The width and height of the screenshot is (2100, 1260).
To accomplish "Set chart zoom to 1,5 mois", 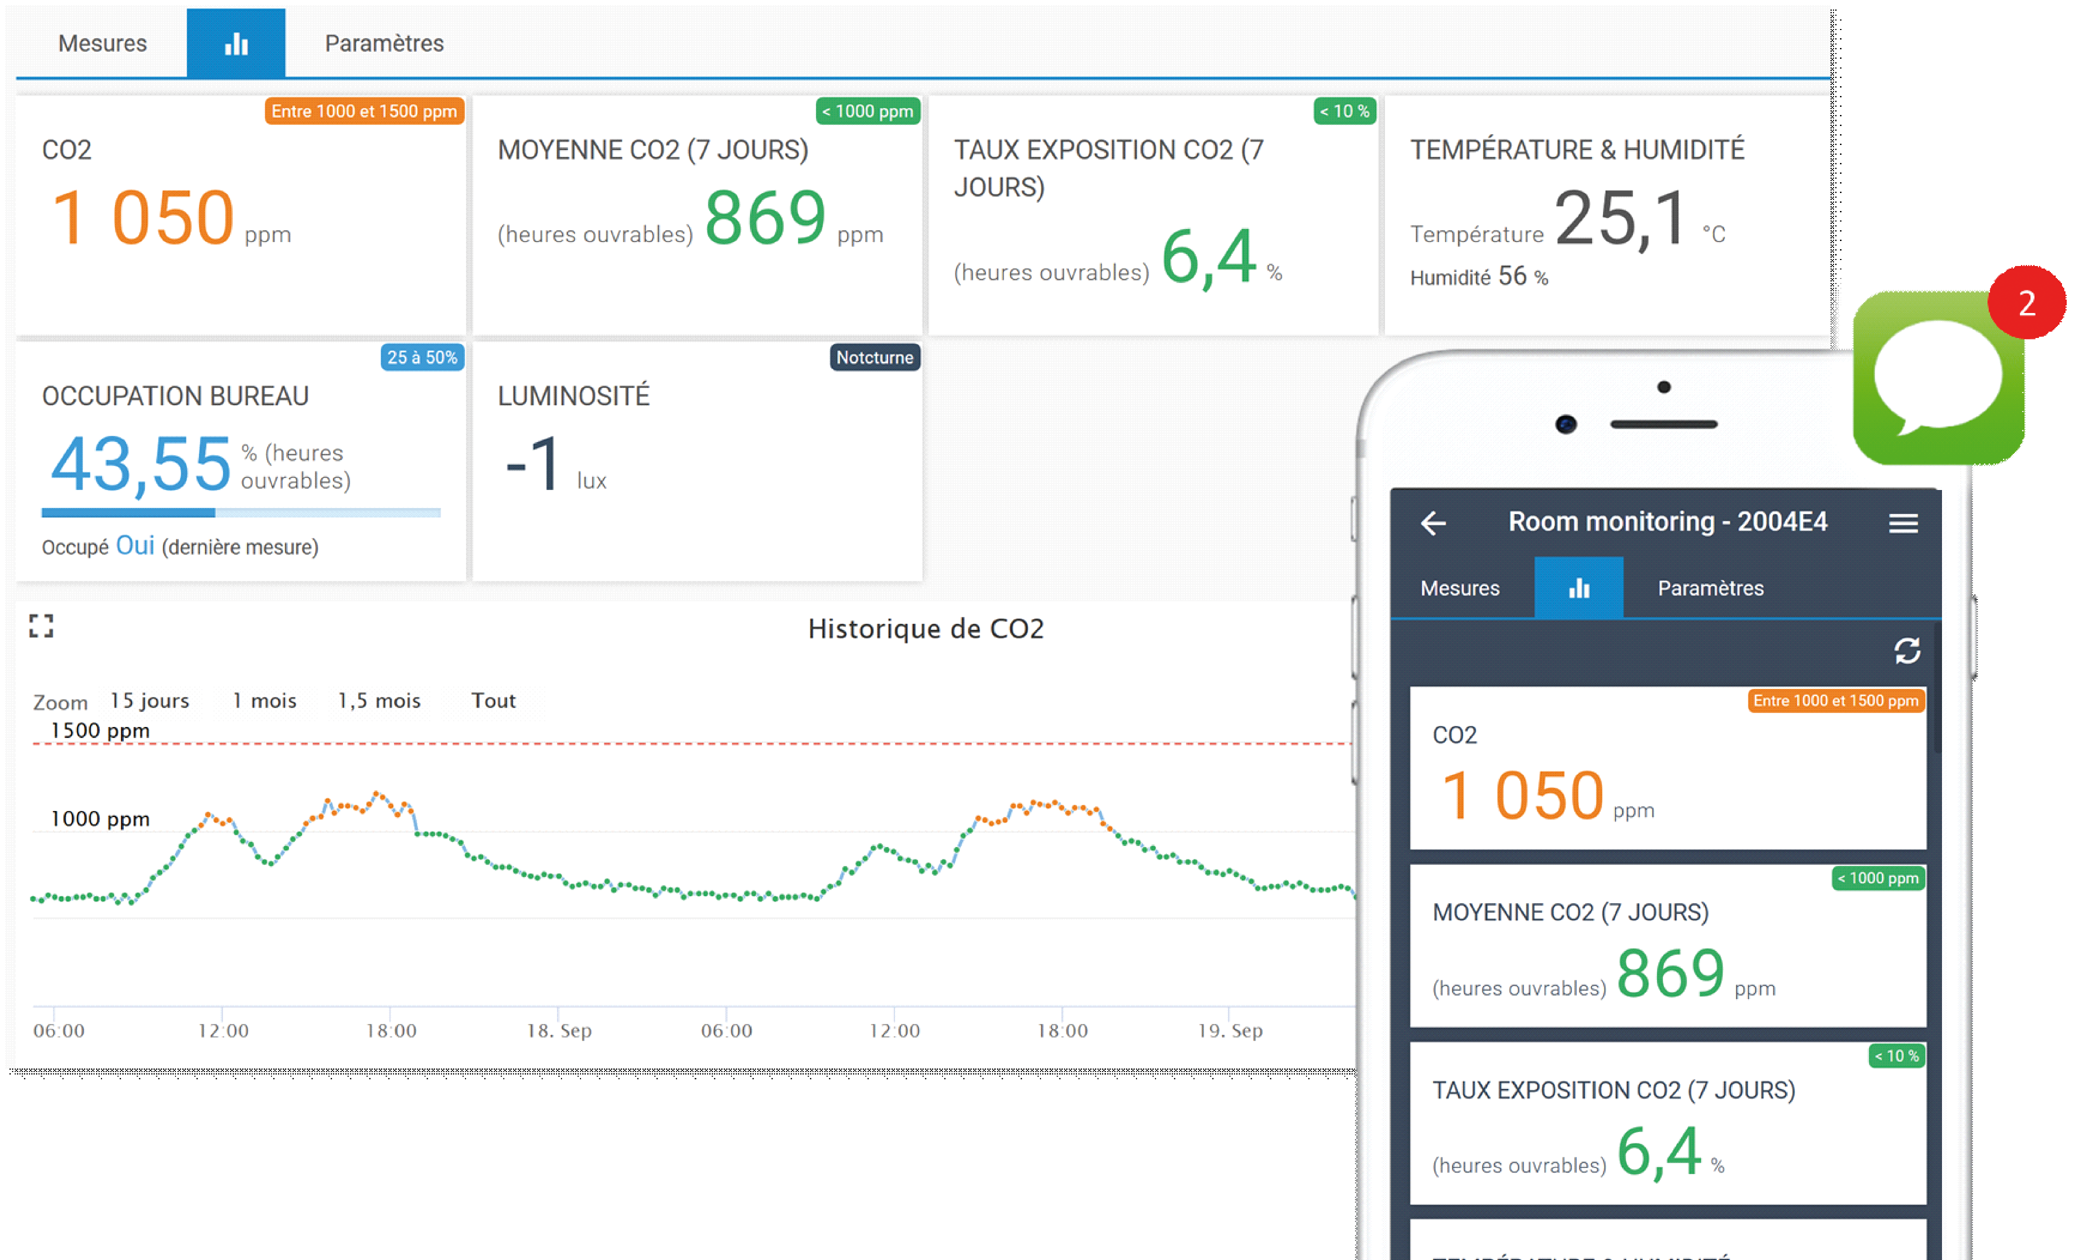I will click(x=379, y=700).
